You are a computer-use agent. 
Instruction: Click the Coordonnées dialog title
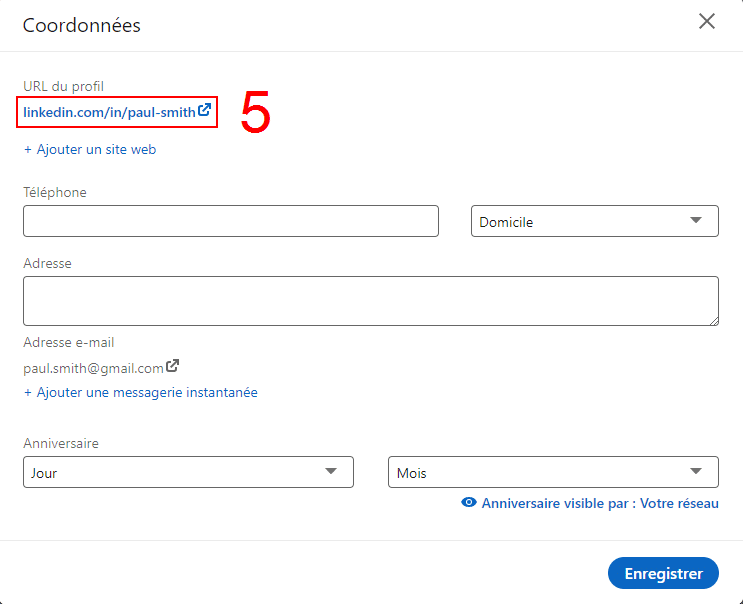point(82,25)
